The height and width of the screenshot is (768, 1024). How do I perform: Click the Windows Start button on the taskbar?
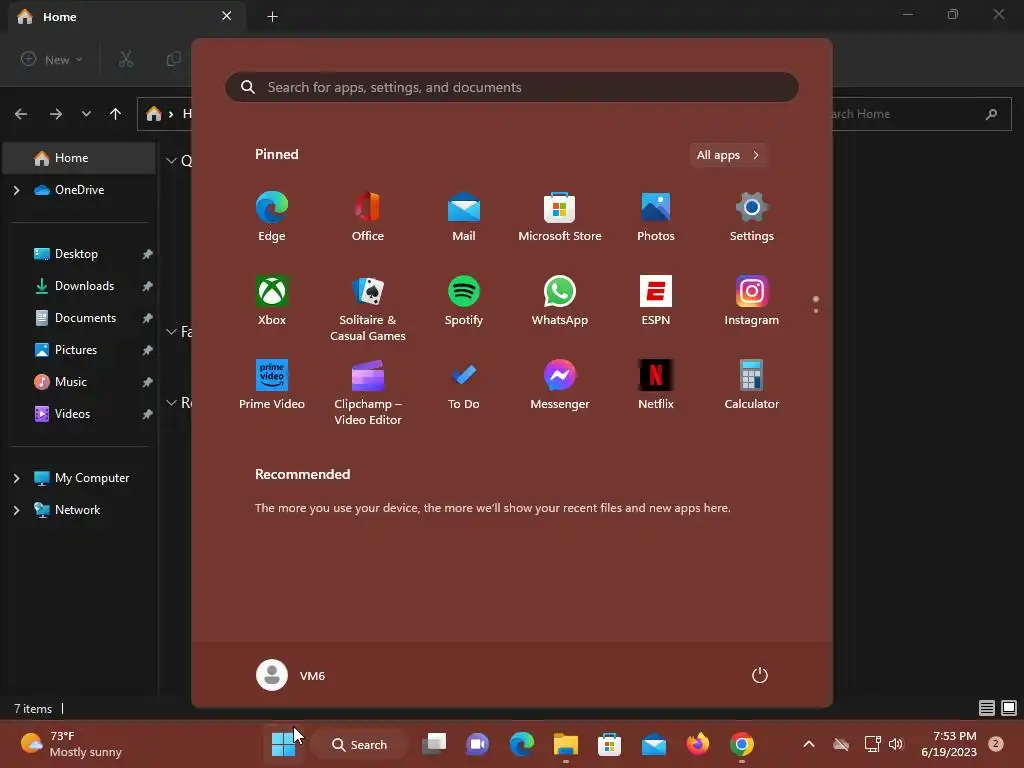tap(283, 744)
